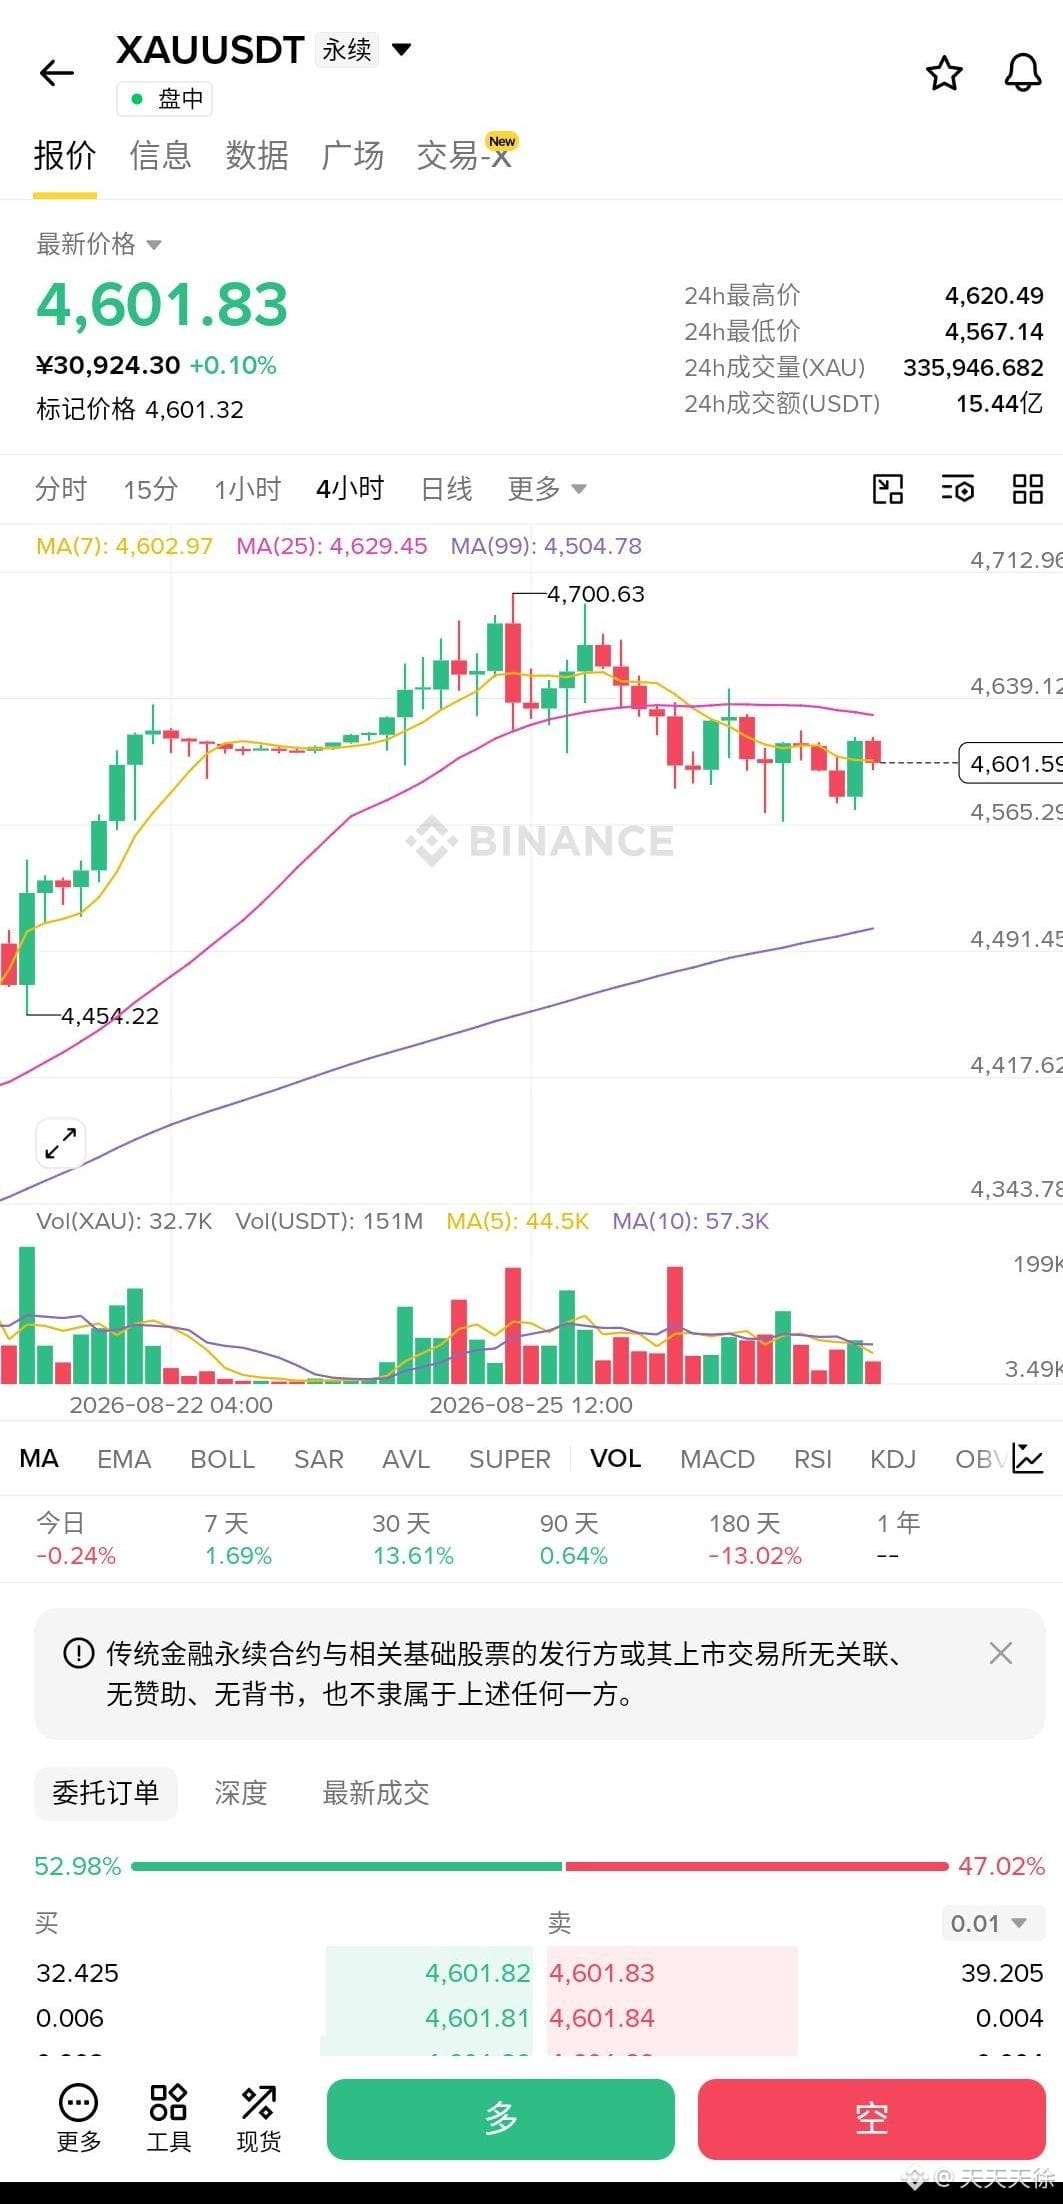The height and width of the screenshot is (2204, 1063).
Task: Toggle the VOL sub-indicator
Action: pyautogui.click(x=615, y=1459)
